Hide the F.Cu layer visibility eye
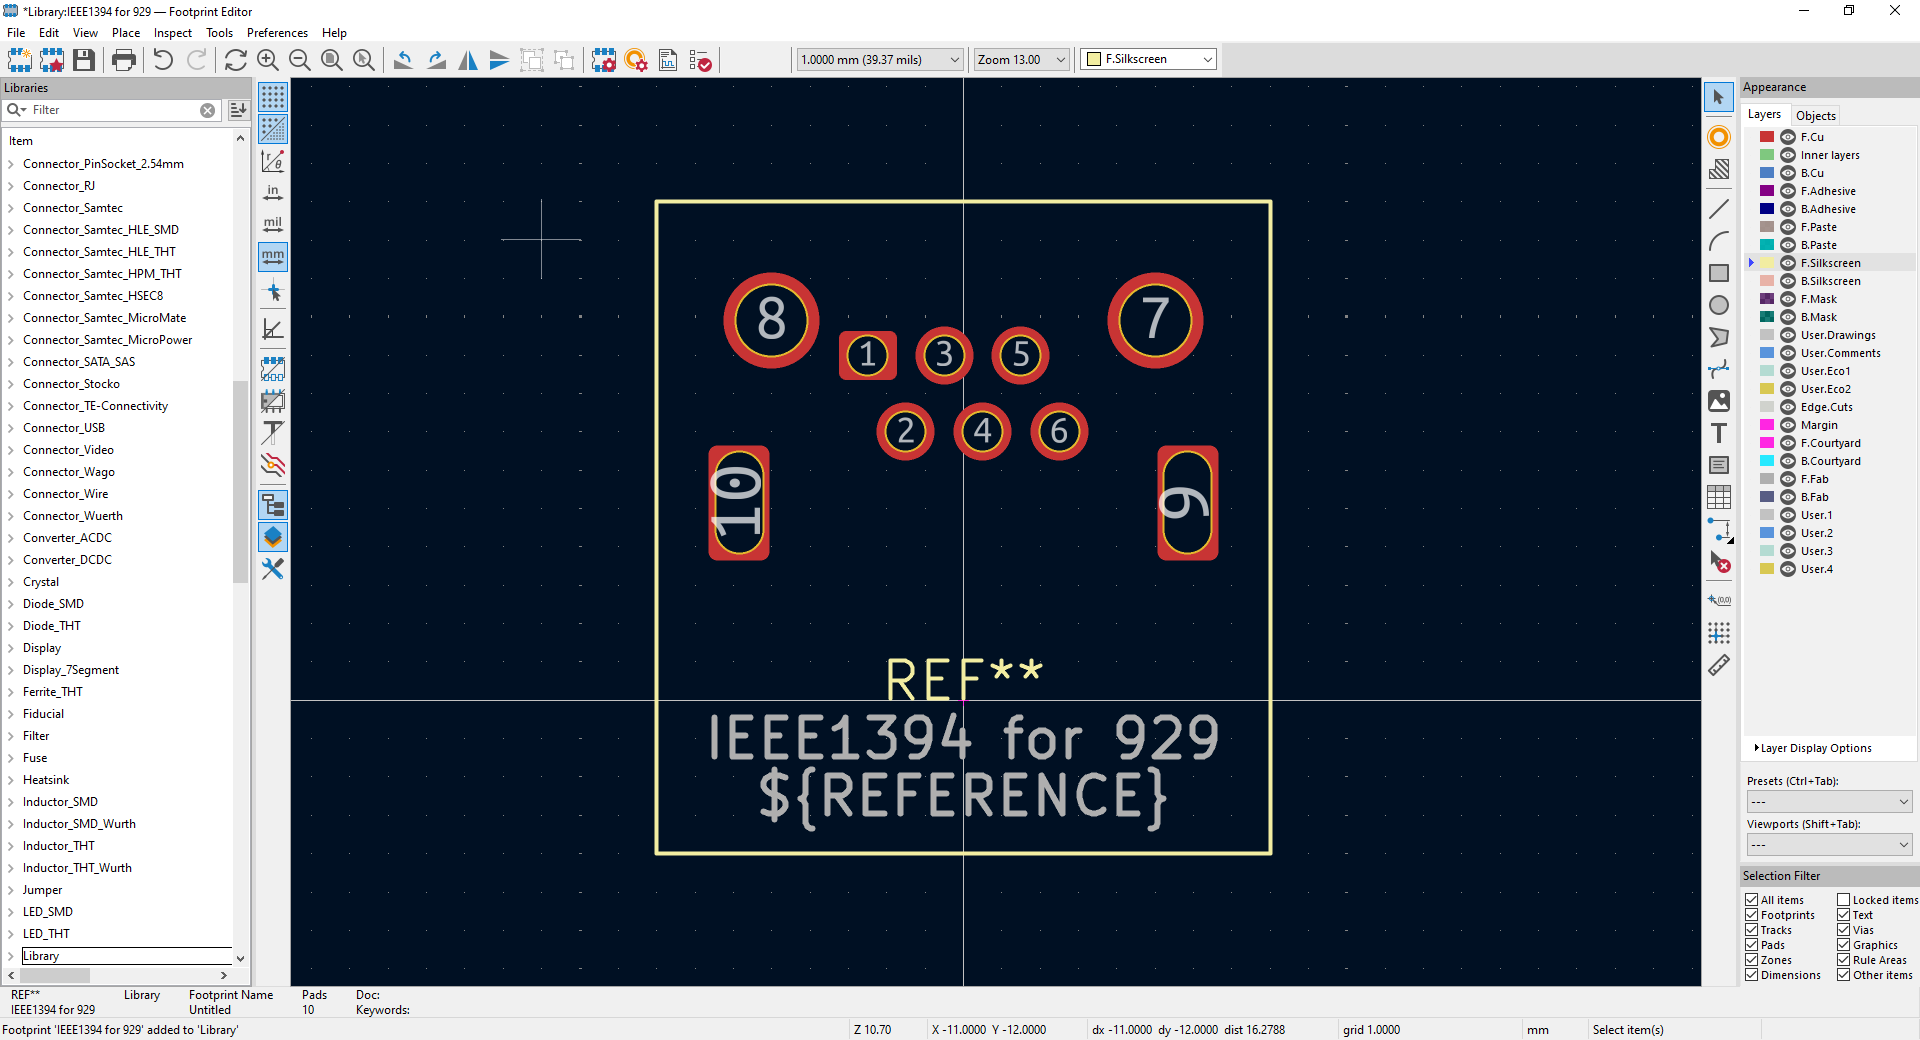 (1788, 137)
